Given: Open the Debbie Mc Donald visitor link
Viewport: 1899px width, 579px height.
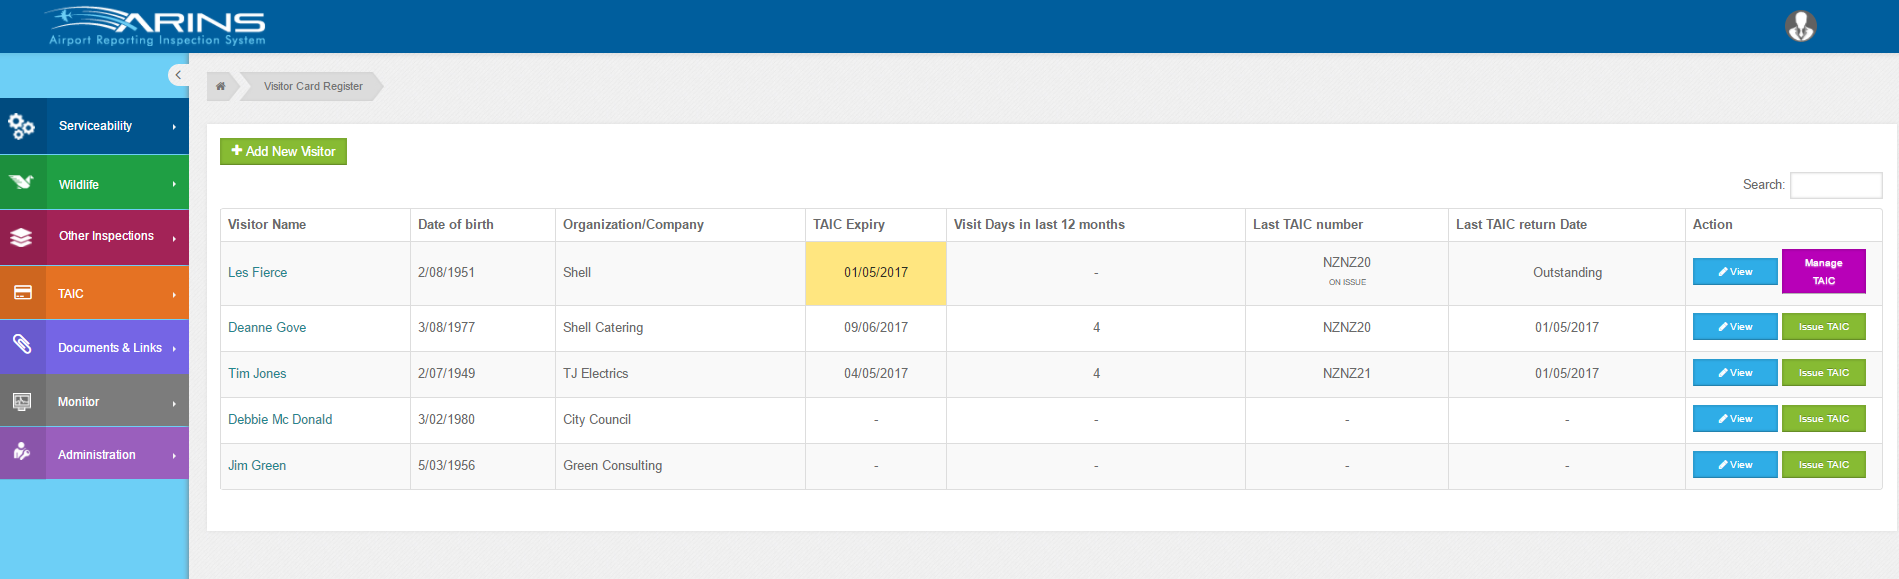Looking at the screenshot, I should (x=280, y=419).
